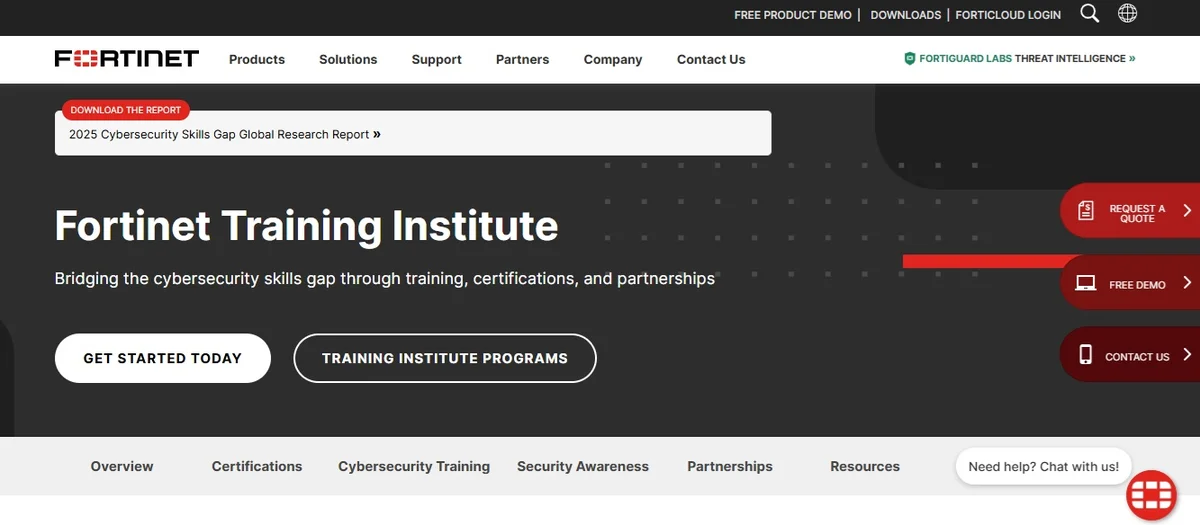The width and height of the screenshot is (1200, 525).
Task: Click the Get Started Today button
Action: pos(163,358)
